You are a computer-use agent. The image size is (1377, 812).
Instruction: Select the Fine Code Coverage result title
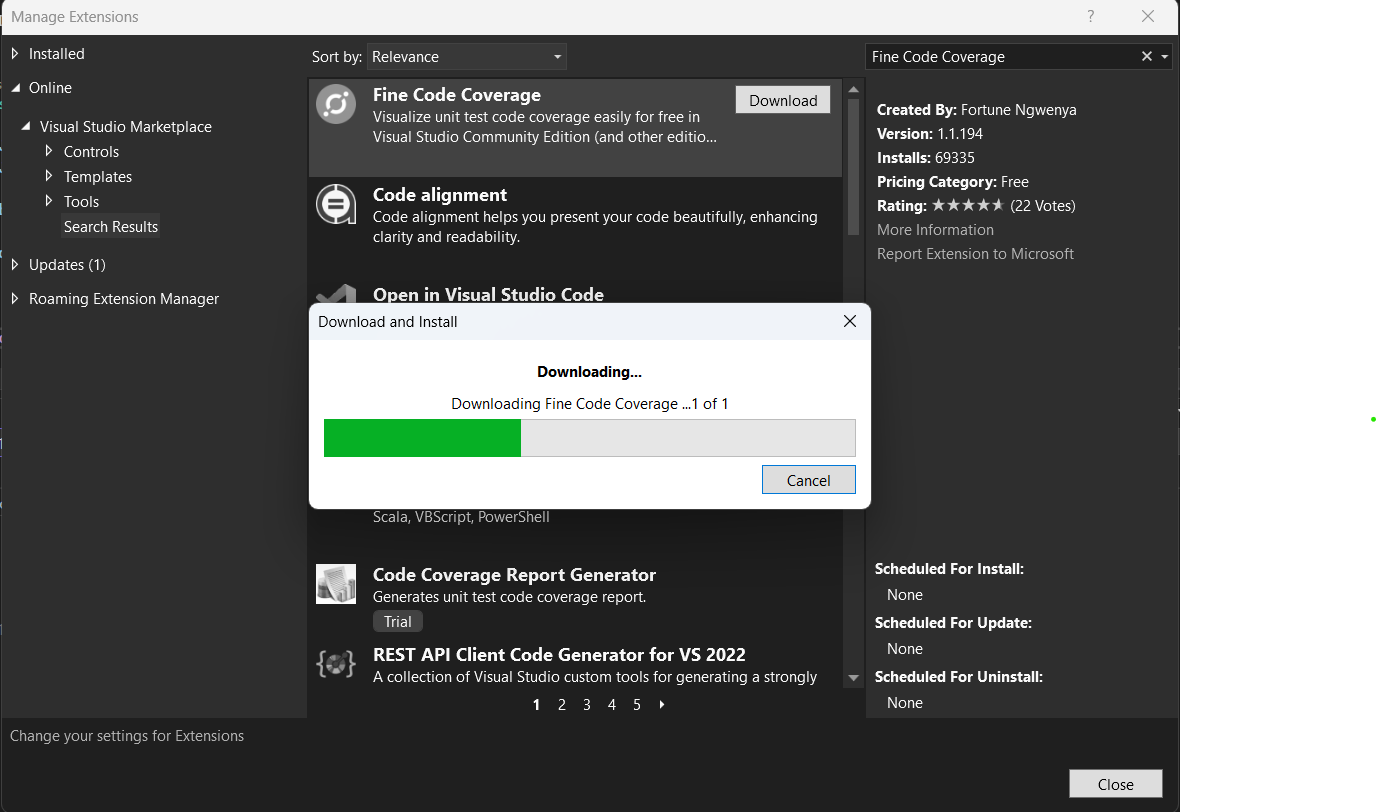pos(457,95)
